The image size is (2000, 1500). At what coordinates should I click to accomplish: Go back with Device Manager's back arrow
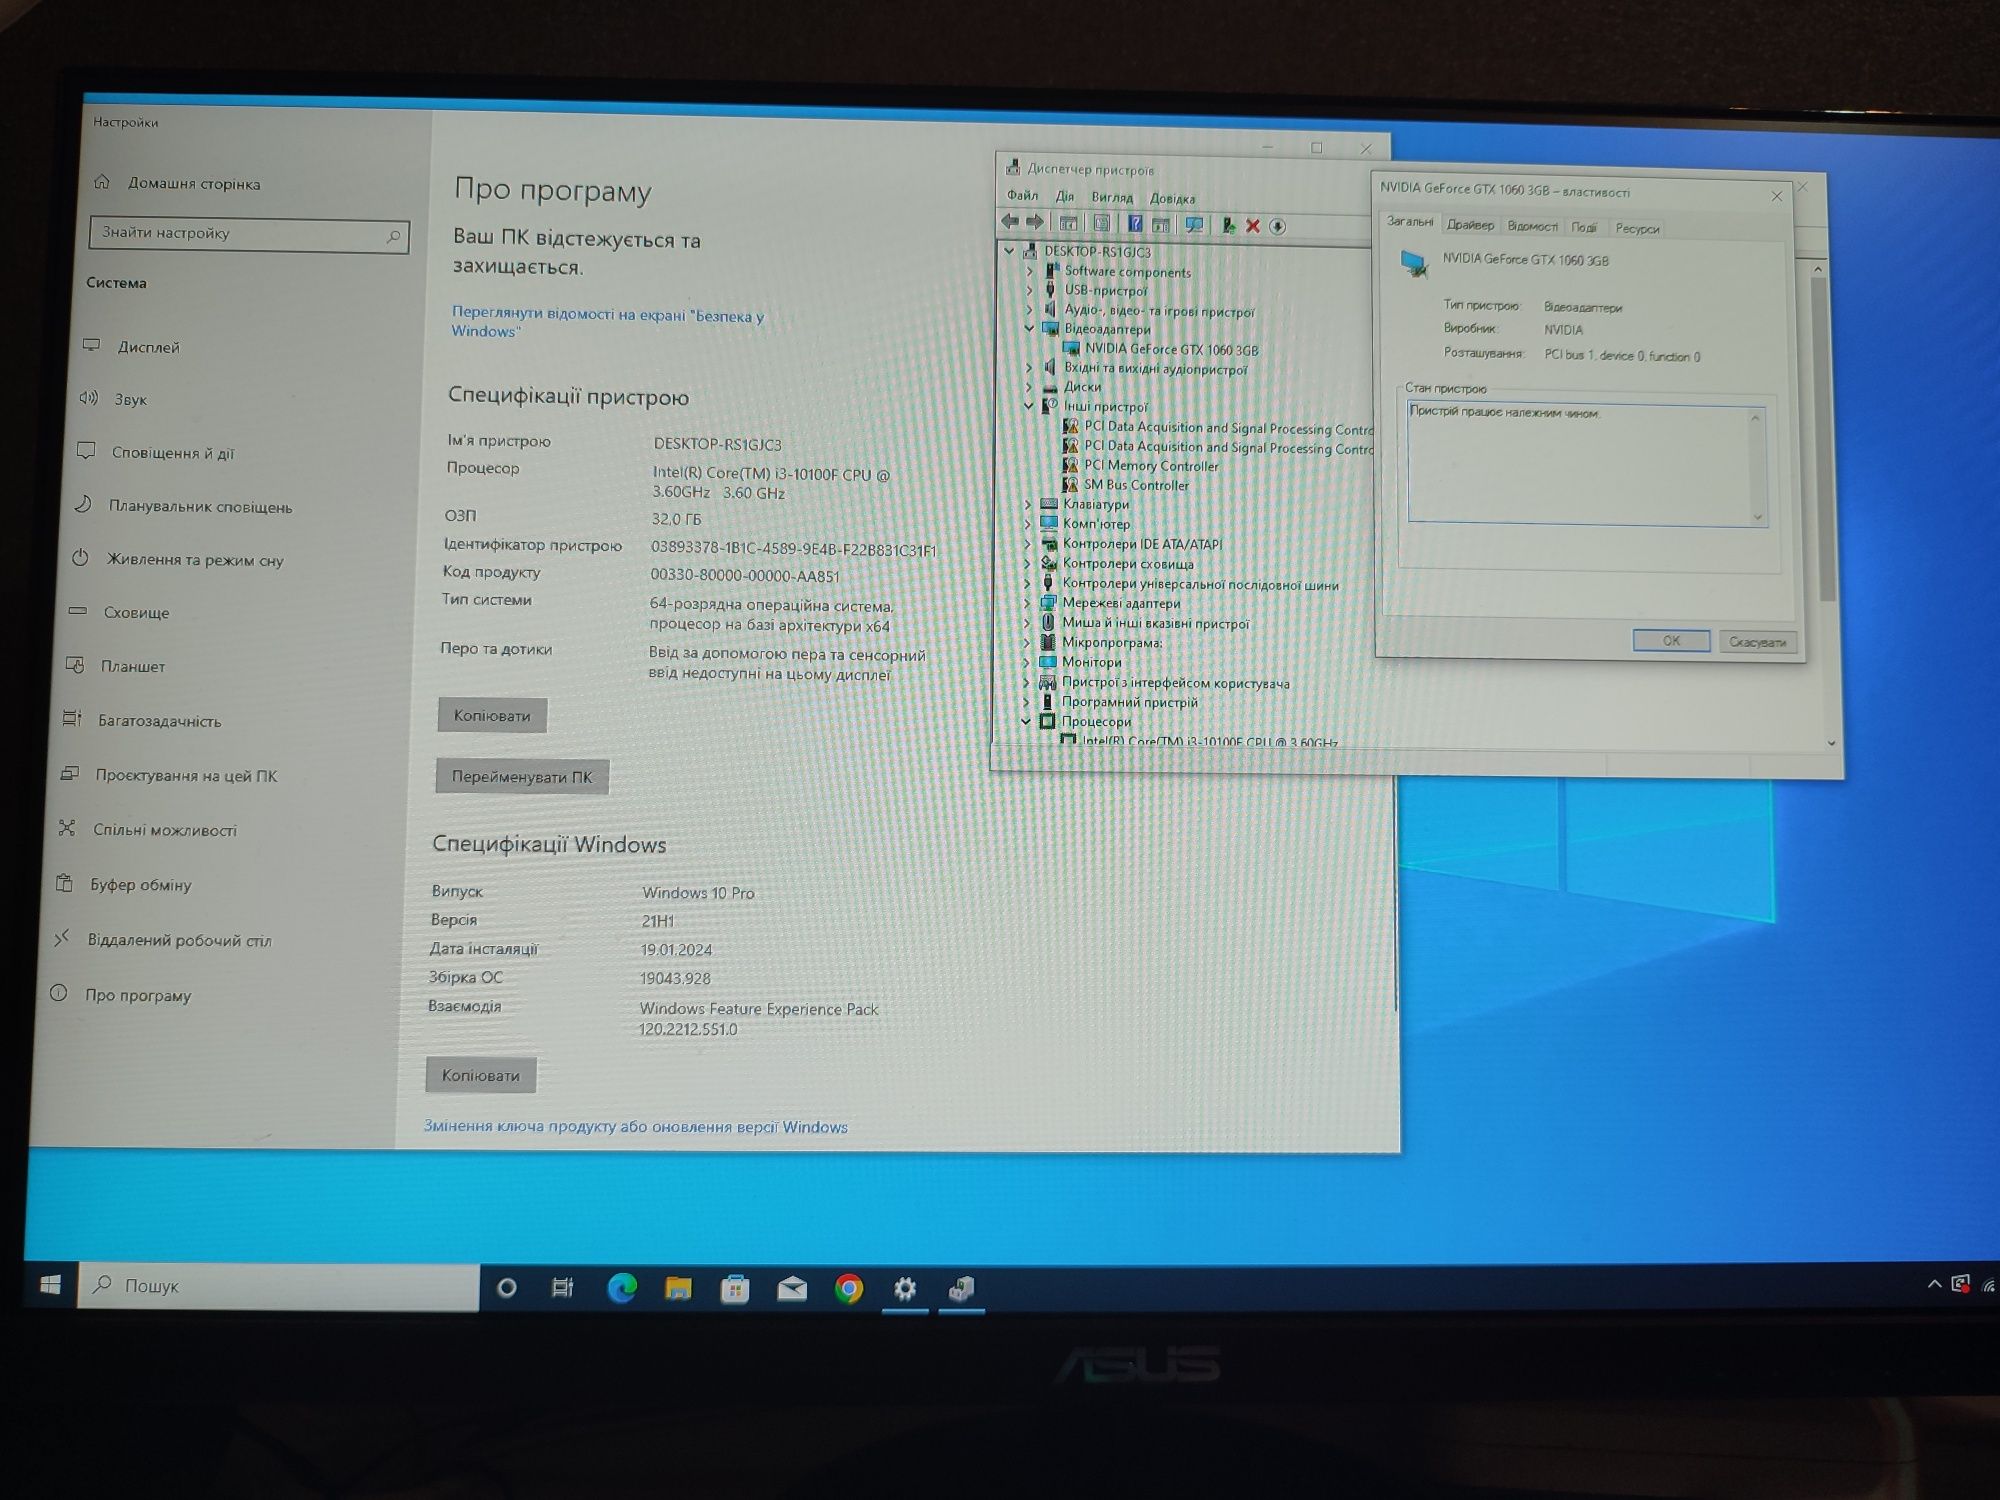pyautogui.click(x=1010, y=222)
